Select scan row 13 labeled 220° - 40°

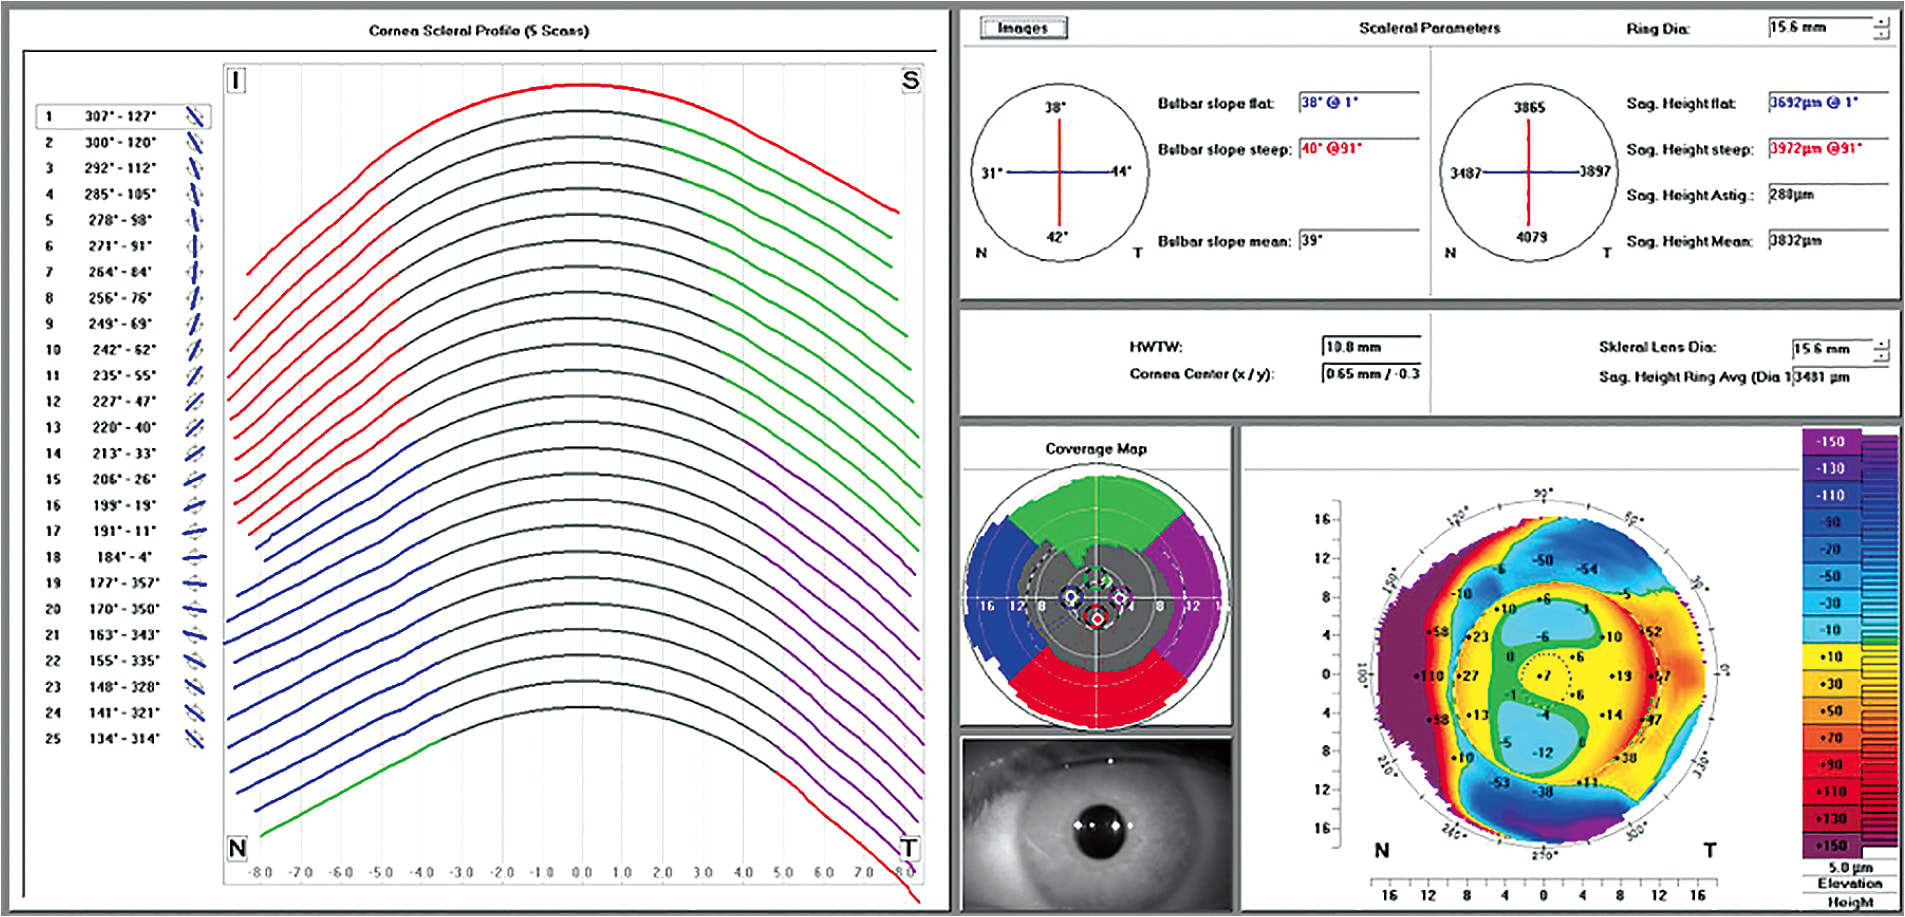point(123,428)
